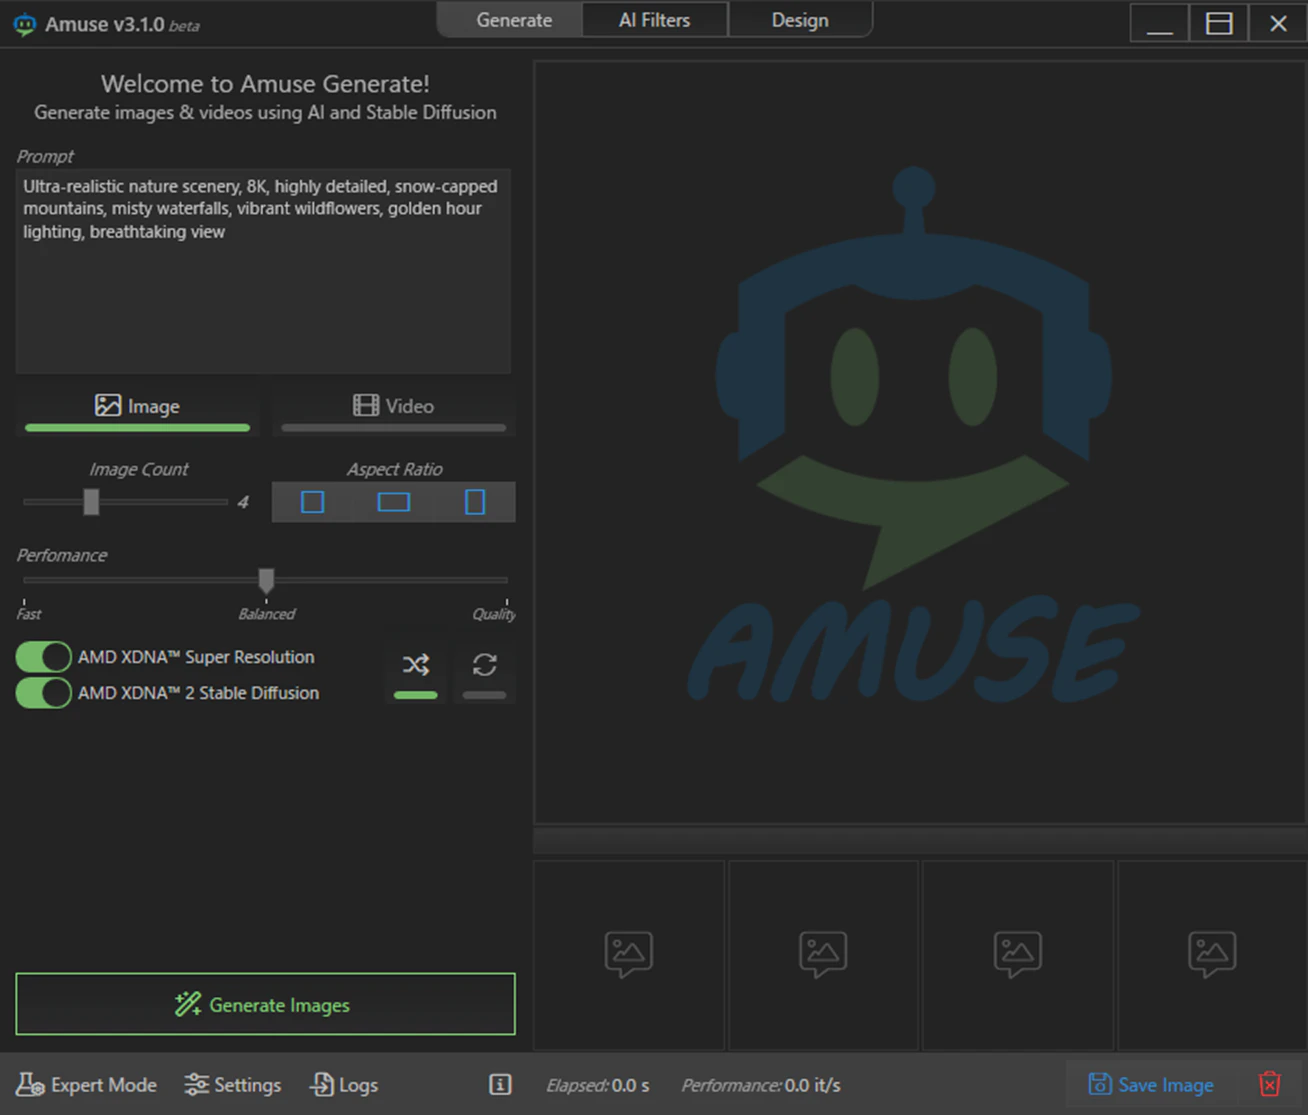The height and width of the screenshot is (1115, 1308).
Task: Minimize the Amuse window
Action: pos(1160,23)
